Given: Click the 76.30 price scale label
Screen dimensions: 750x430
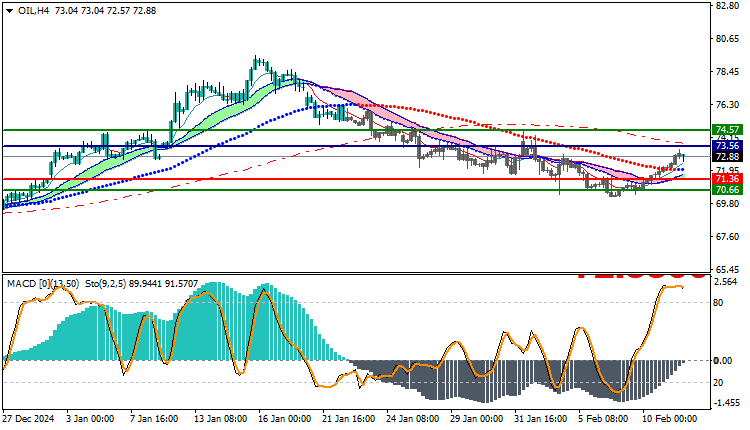Looking at the screenshot, I should coord(728,105).
